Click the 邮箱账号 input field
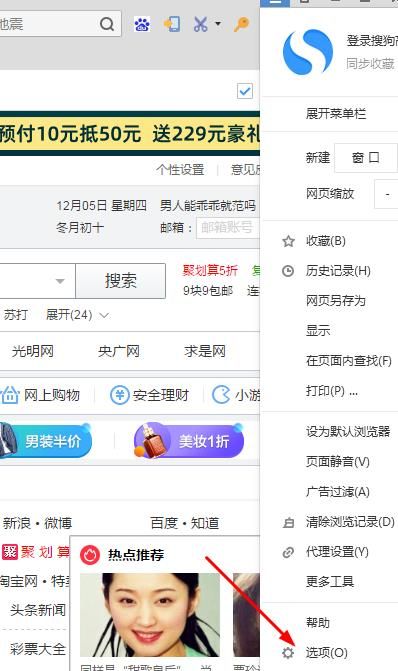Screen dimensions: 398x671 [x=228, y=227]
